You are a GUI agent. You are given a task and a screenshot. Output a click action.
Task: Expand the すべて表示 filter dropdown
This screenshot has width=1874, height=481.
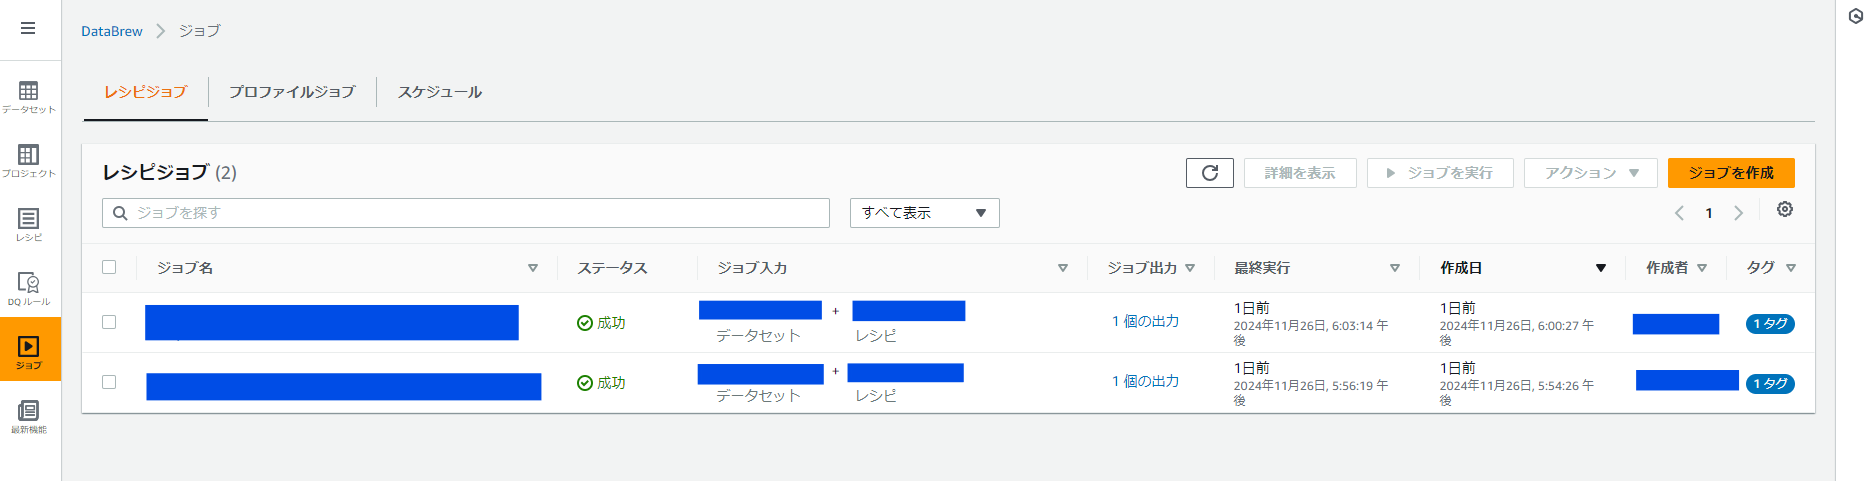coord(925,213)
